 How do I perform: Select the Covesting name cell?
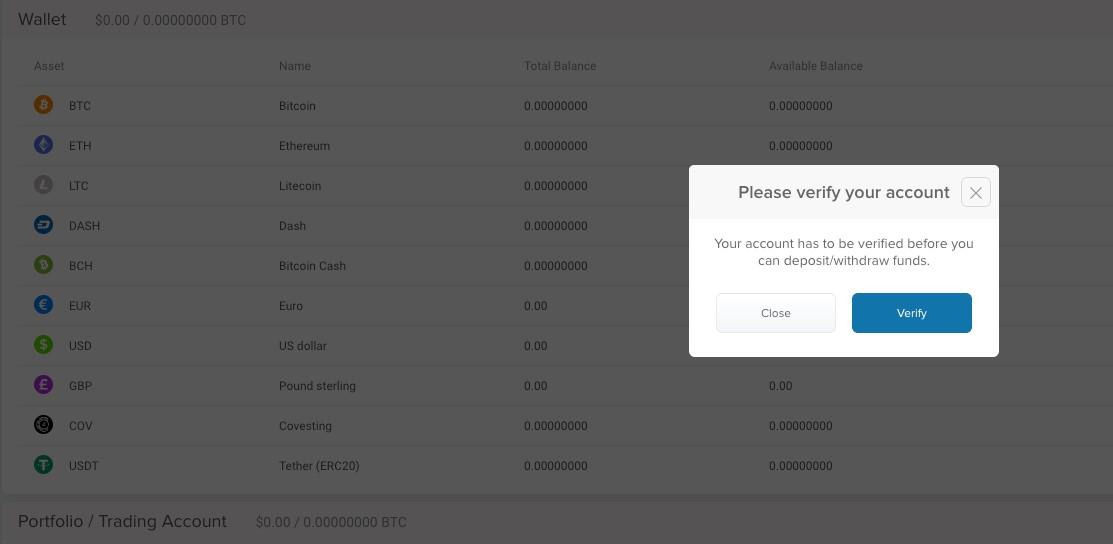coord(305,426)
